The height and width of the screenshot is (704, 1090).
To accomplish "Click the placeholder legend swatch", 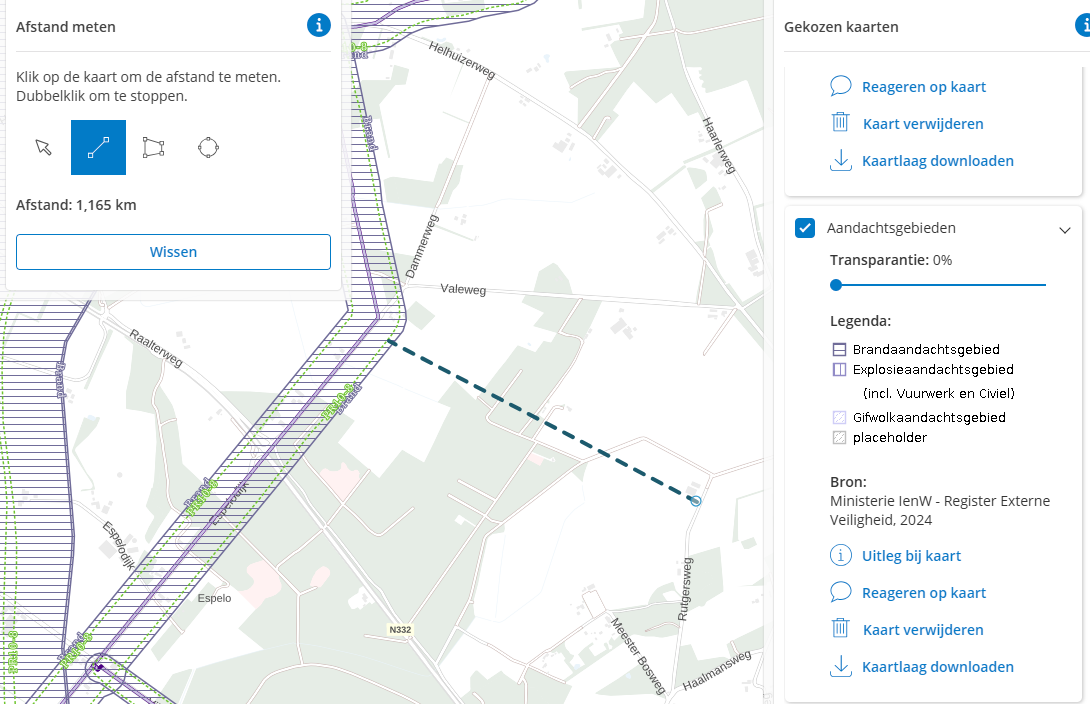I will (x=839, y=438).
